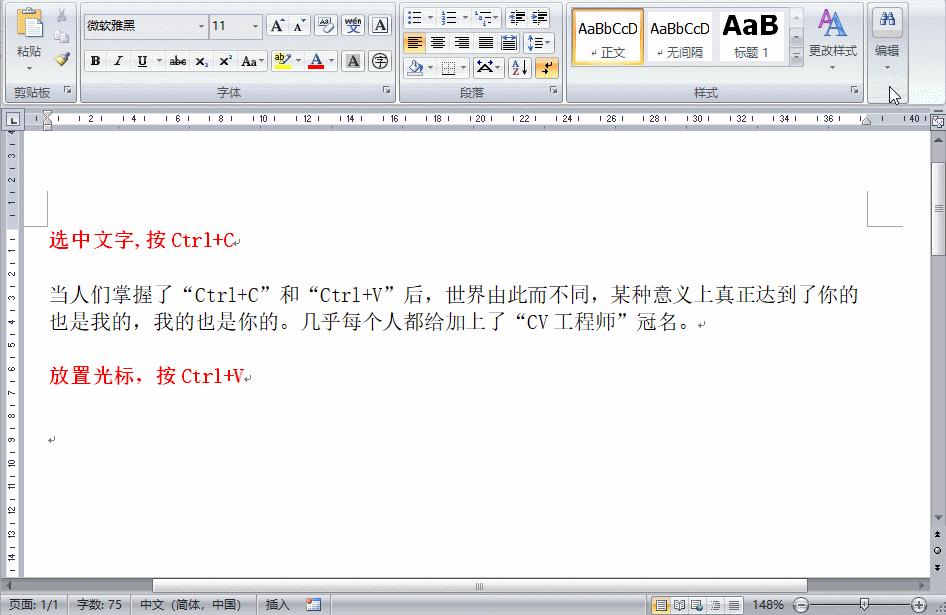Open the 更改样式 menu
The height and width of the screenshot is (615, 946).
tap(831, 45)
